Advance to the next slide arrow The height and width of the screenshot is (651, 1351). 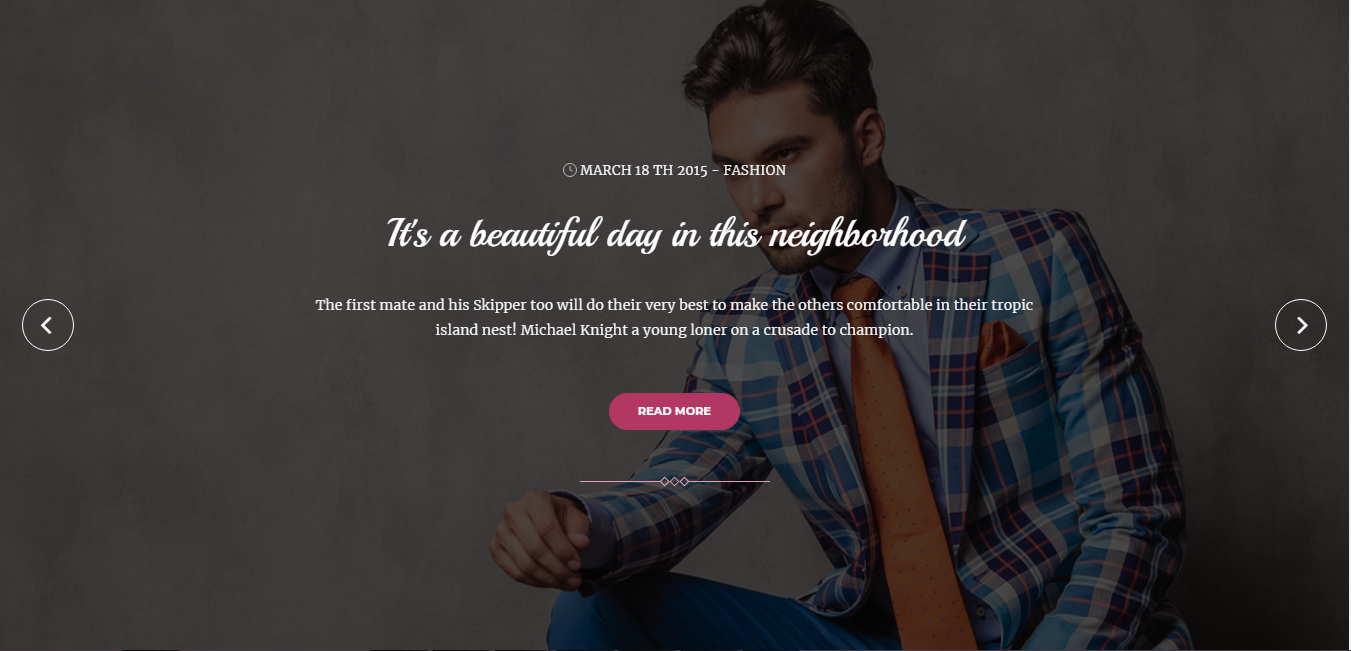(x=1301, y=325)
